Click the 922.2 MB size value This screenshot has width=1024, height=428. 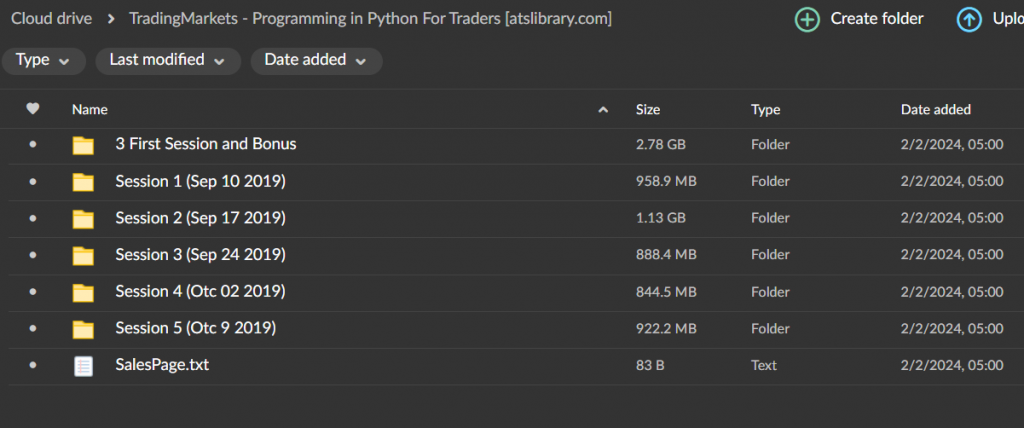click(666, 328)
